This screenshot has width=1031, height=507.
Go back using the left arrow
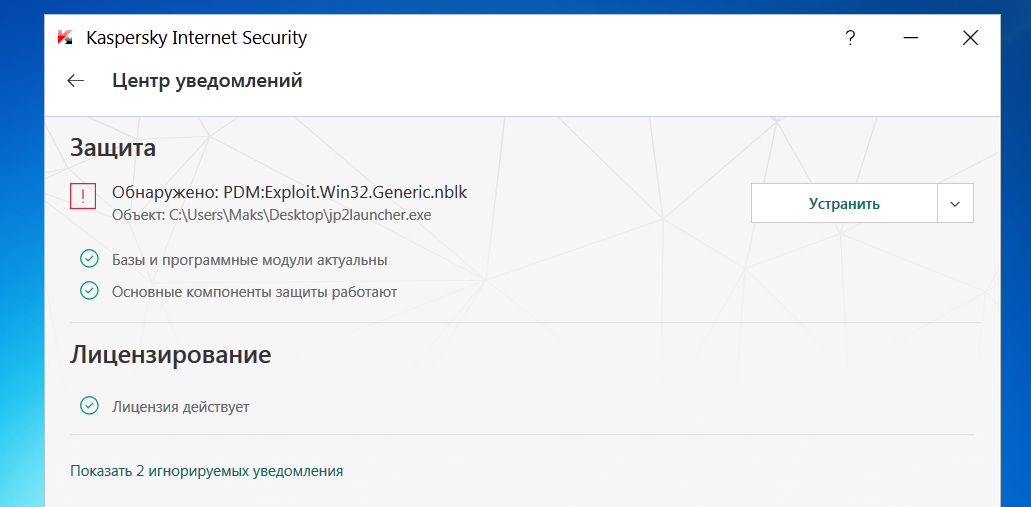[x=76, y=81]
